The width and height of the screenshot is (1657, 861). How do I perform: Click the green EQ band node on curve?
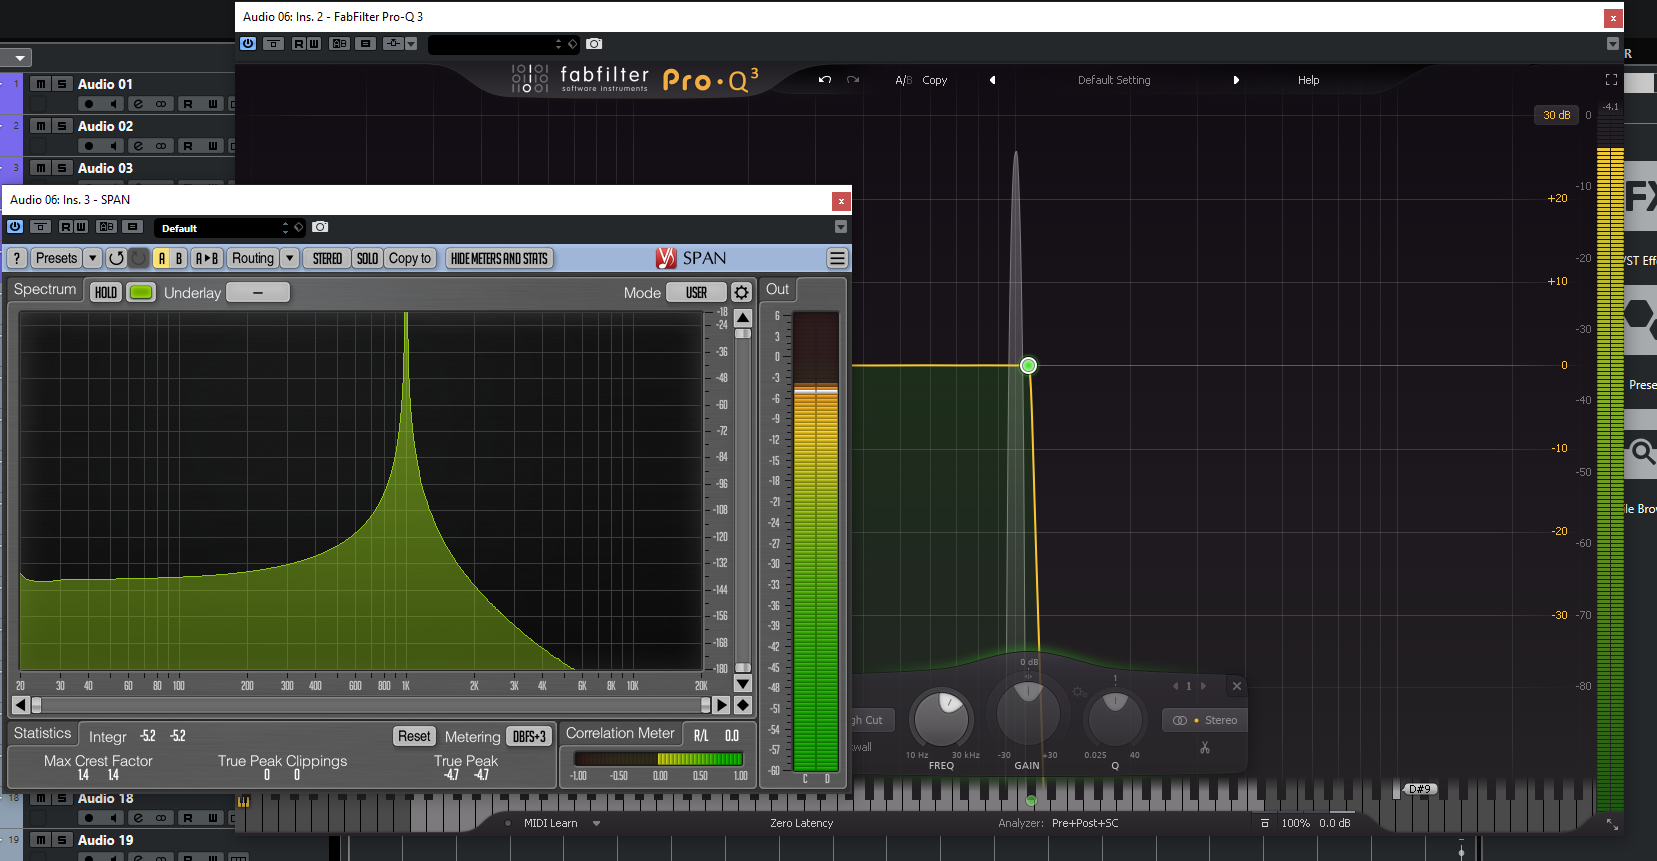pyautogui.click(x=1028, y=365)
